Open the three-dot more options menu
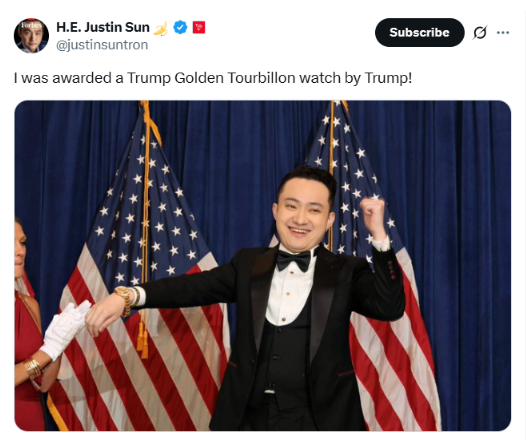The height and width of the screenshot is (443, 526). coord(503,33)
